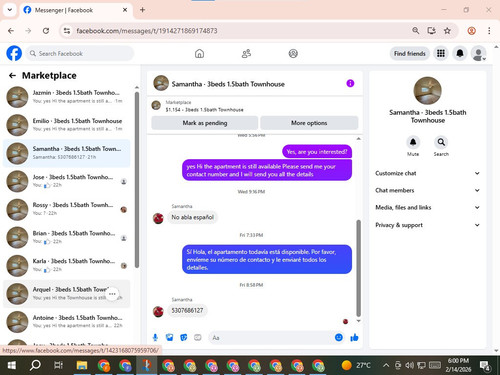The image size is (500, 375).
Task: Click the Search Facebook field
Action: 80,53
